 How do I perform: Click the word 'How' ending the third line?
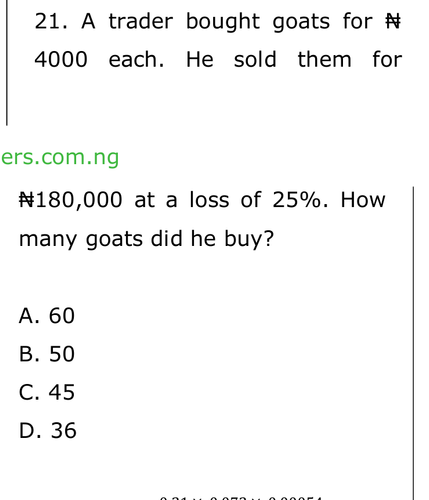point(363,200)
